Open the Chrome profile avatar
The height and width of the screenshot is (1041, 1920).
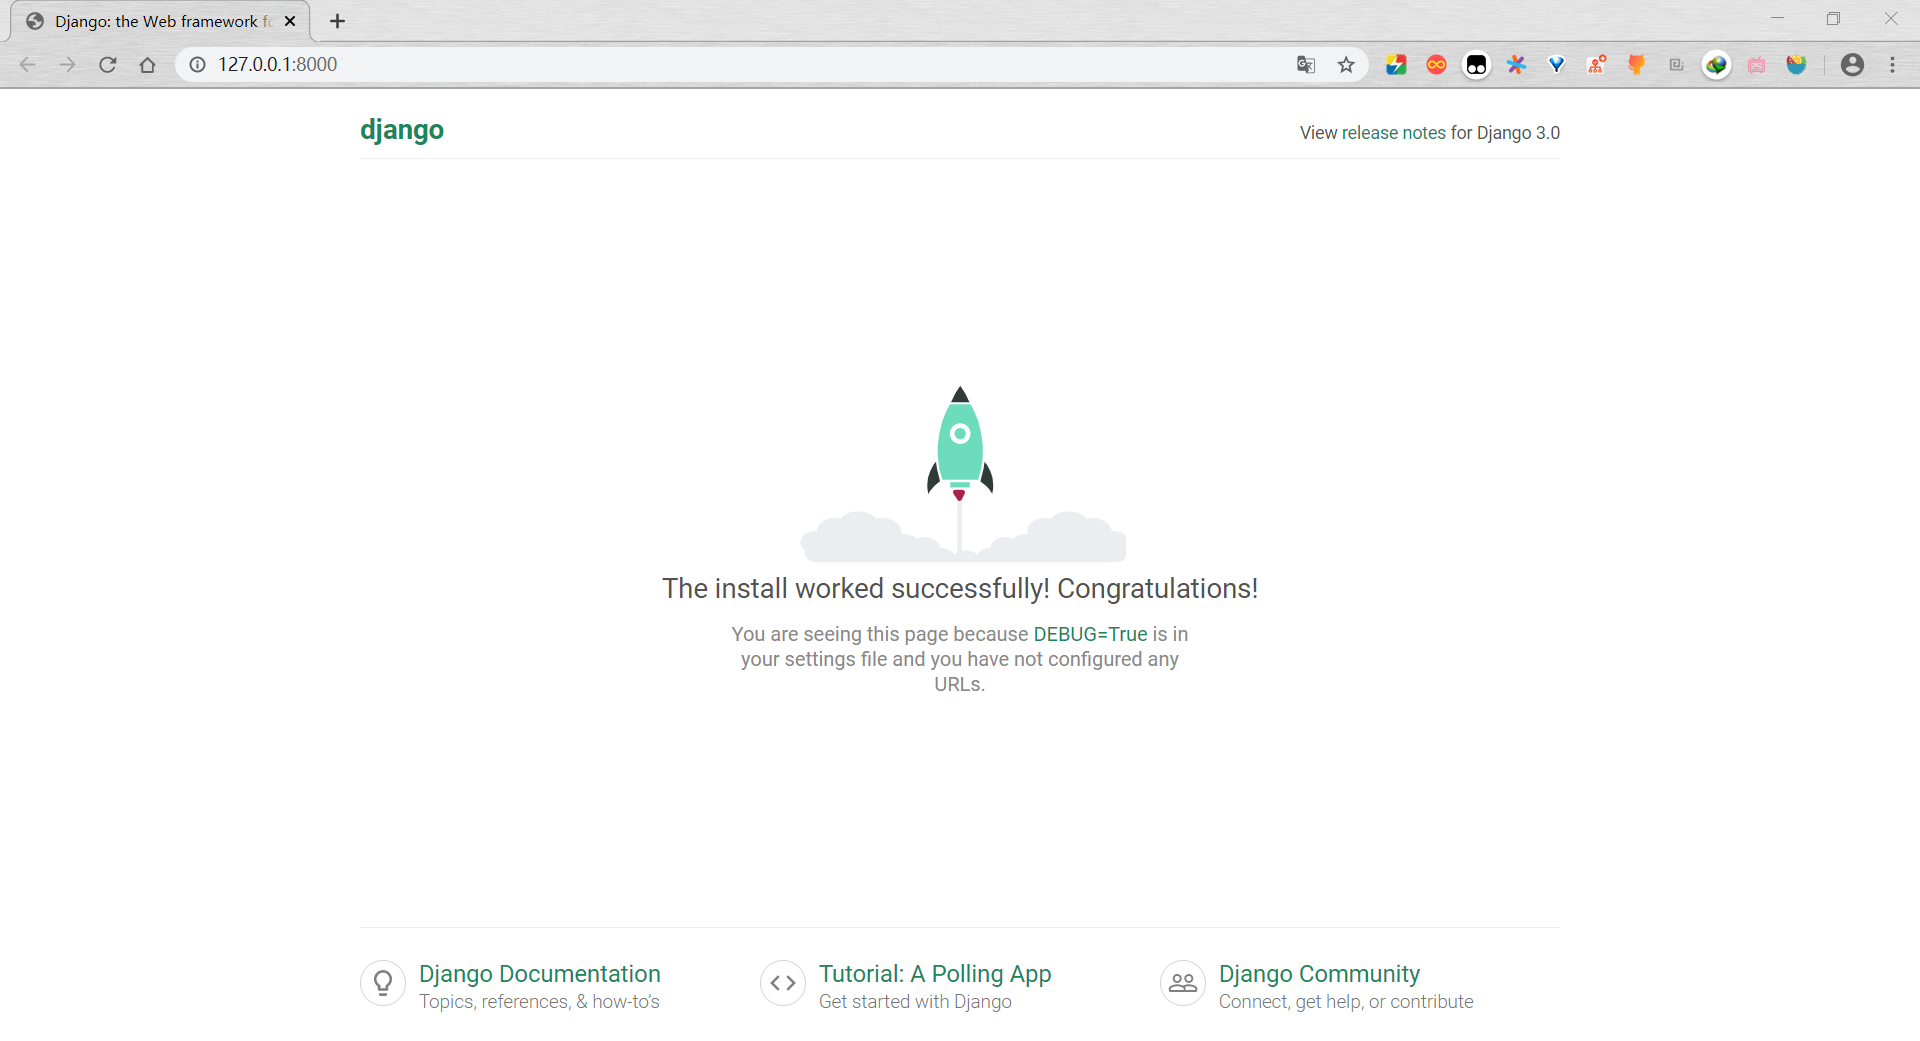(1852, 65)
